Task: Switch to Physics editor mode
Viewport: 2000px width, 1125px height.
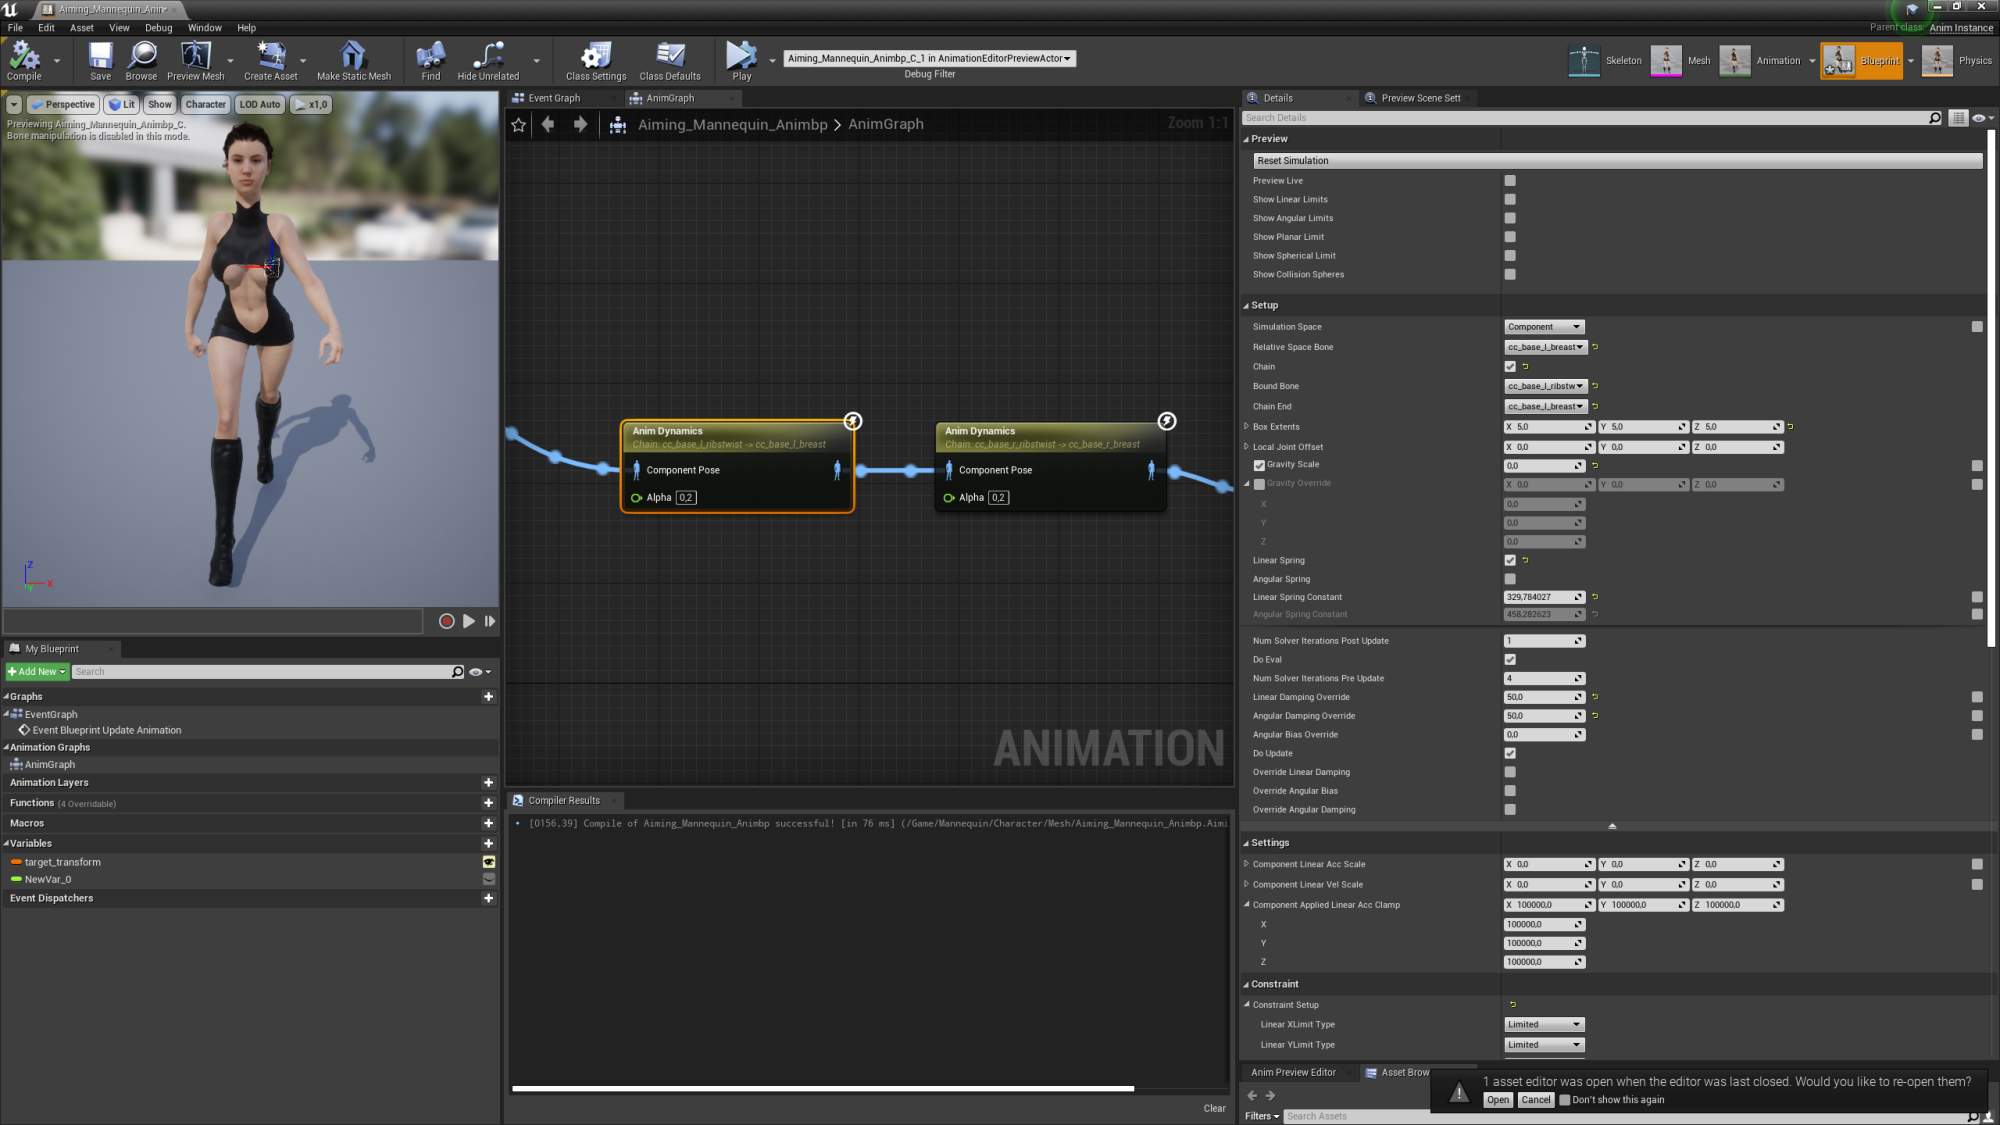Action: (x=1958, y=61)
